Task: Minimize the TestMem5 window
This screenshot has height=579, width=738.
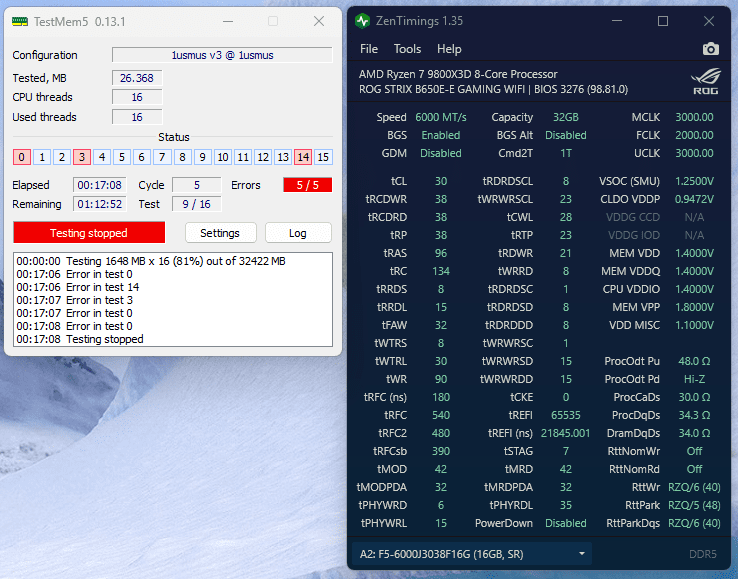Action: 228,21
